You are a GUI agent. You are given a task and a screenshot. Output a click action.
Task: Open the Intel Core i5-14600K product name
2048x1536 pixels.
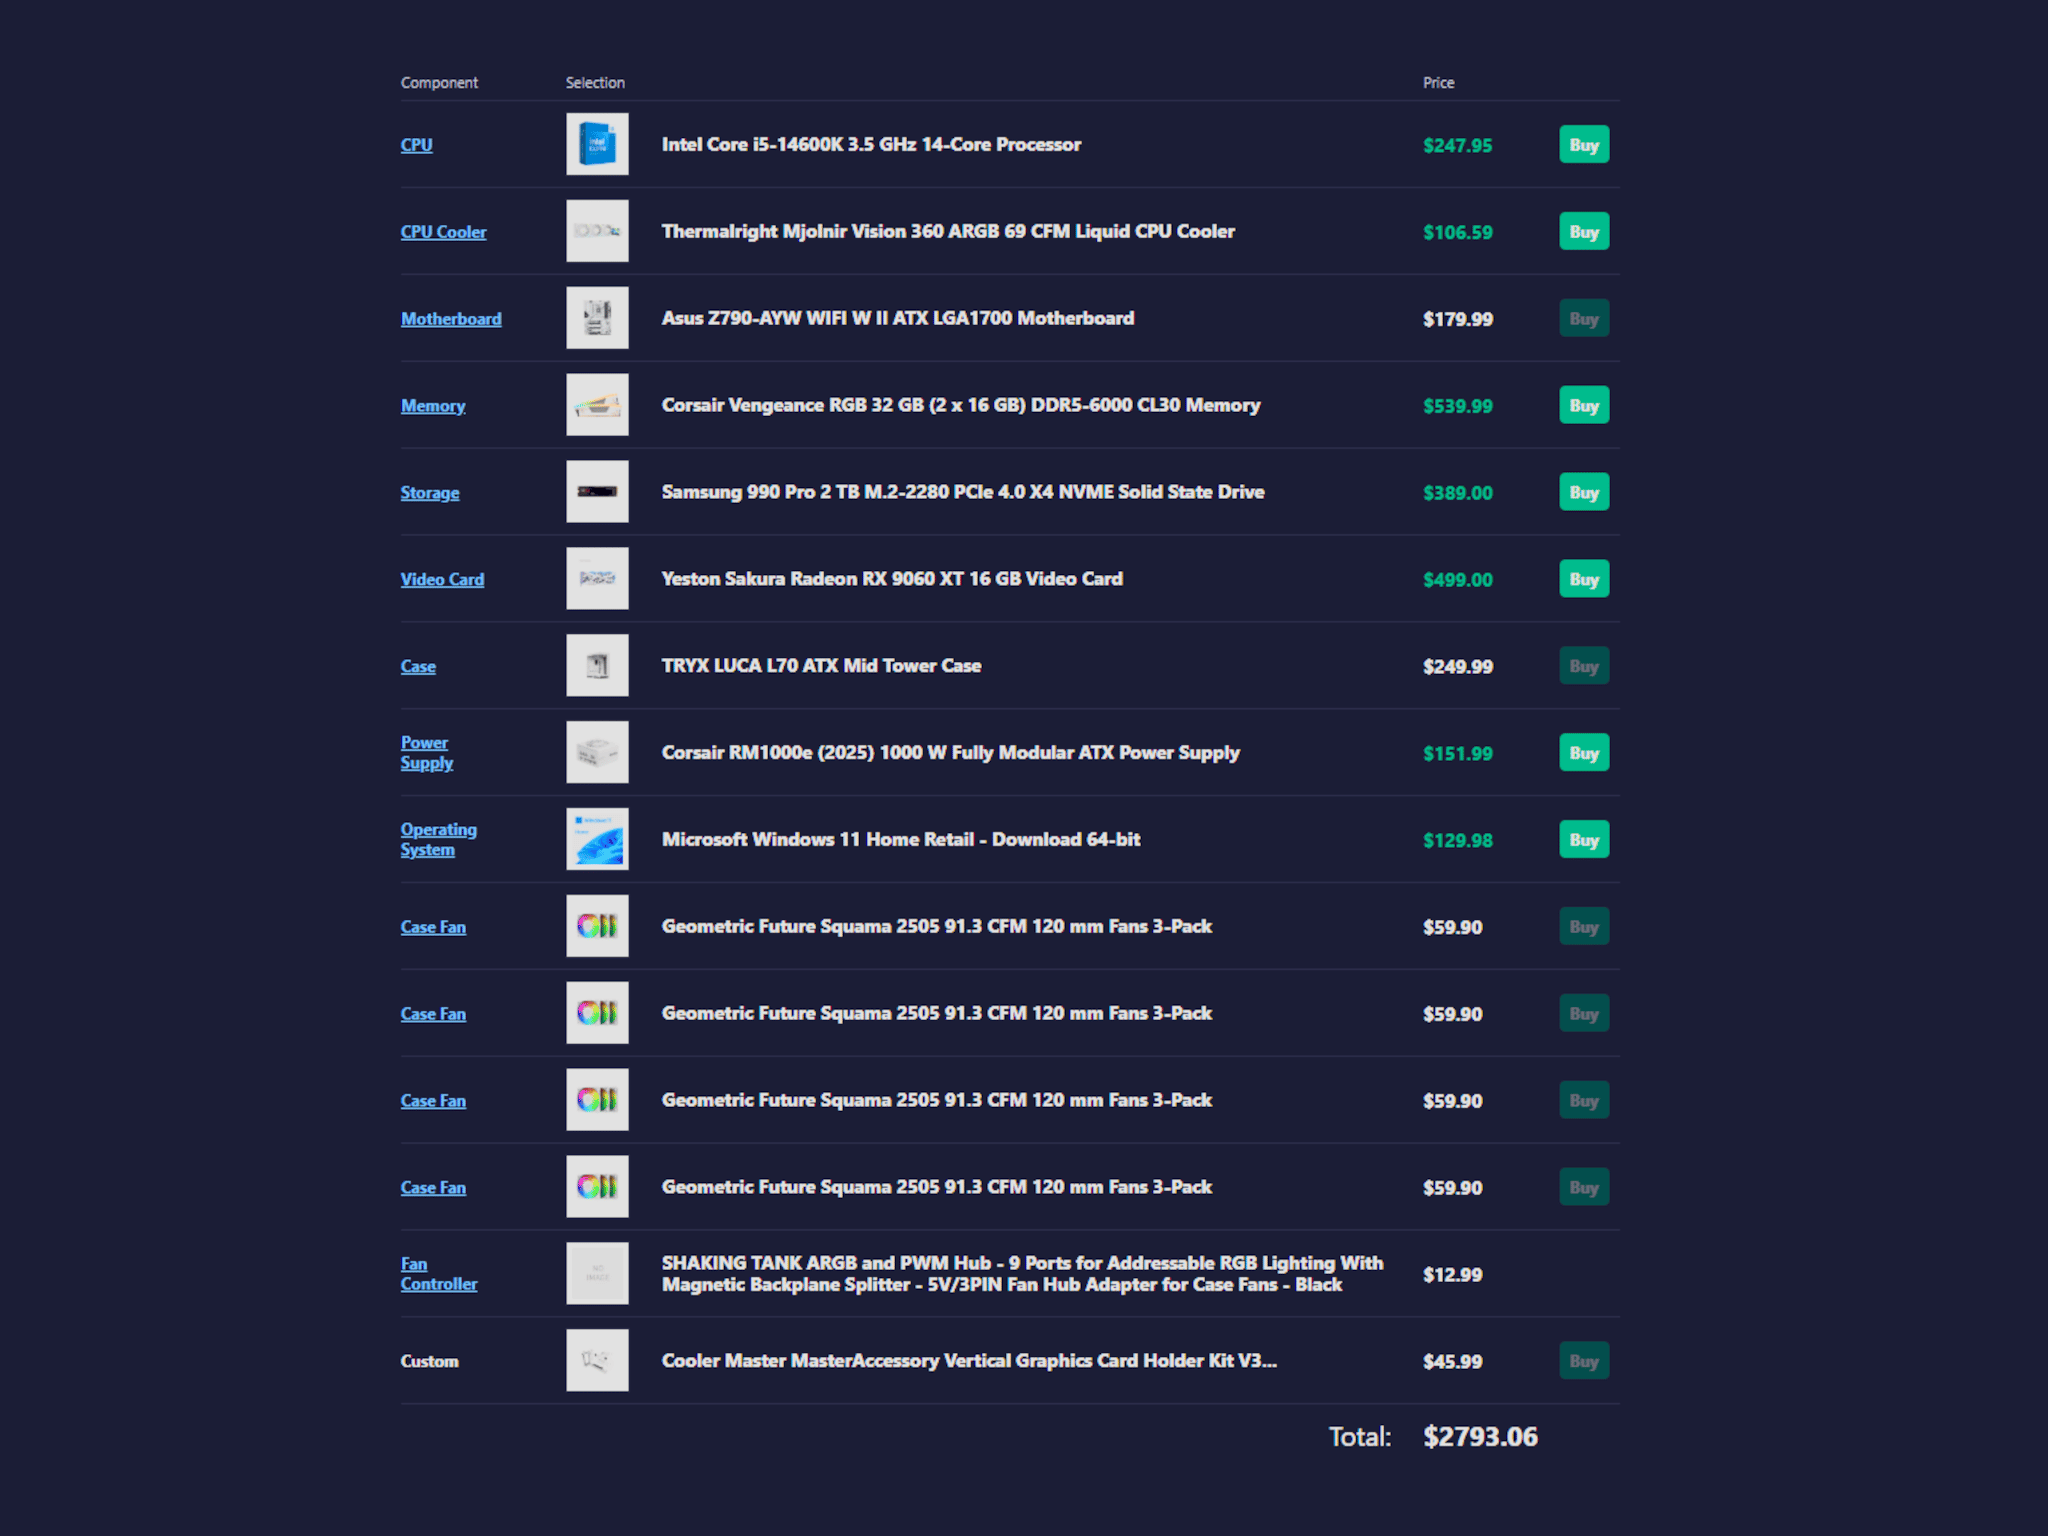coord(871,145)
